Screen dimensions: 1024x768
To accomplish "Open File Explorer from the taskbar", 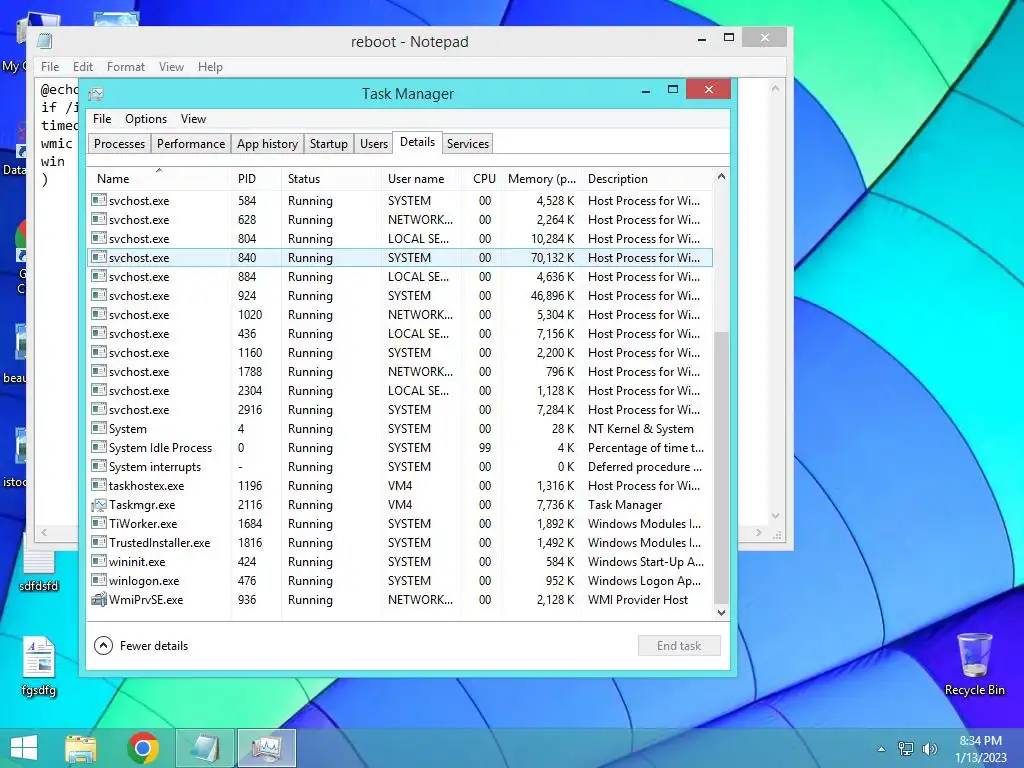I will coord(80,748).
